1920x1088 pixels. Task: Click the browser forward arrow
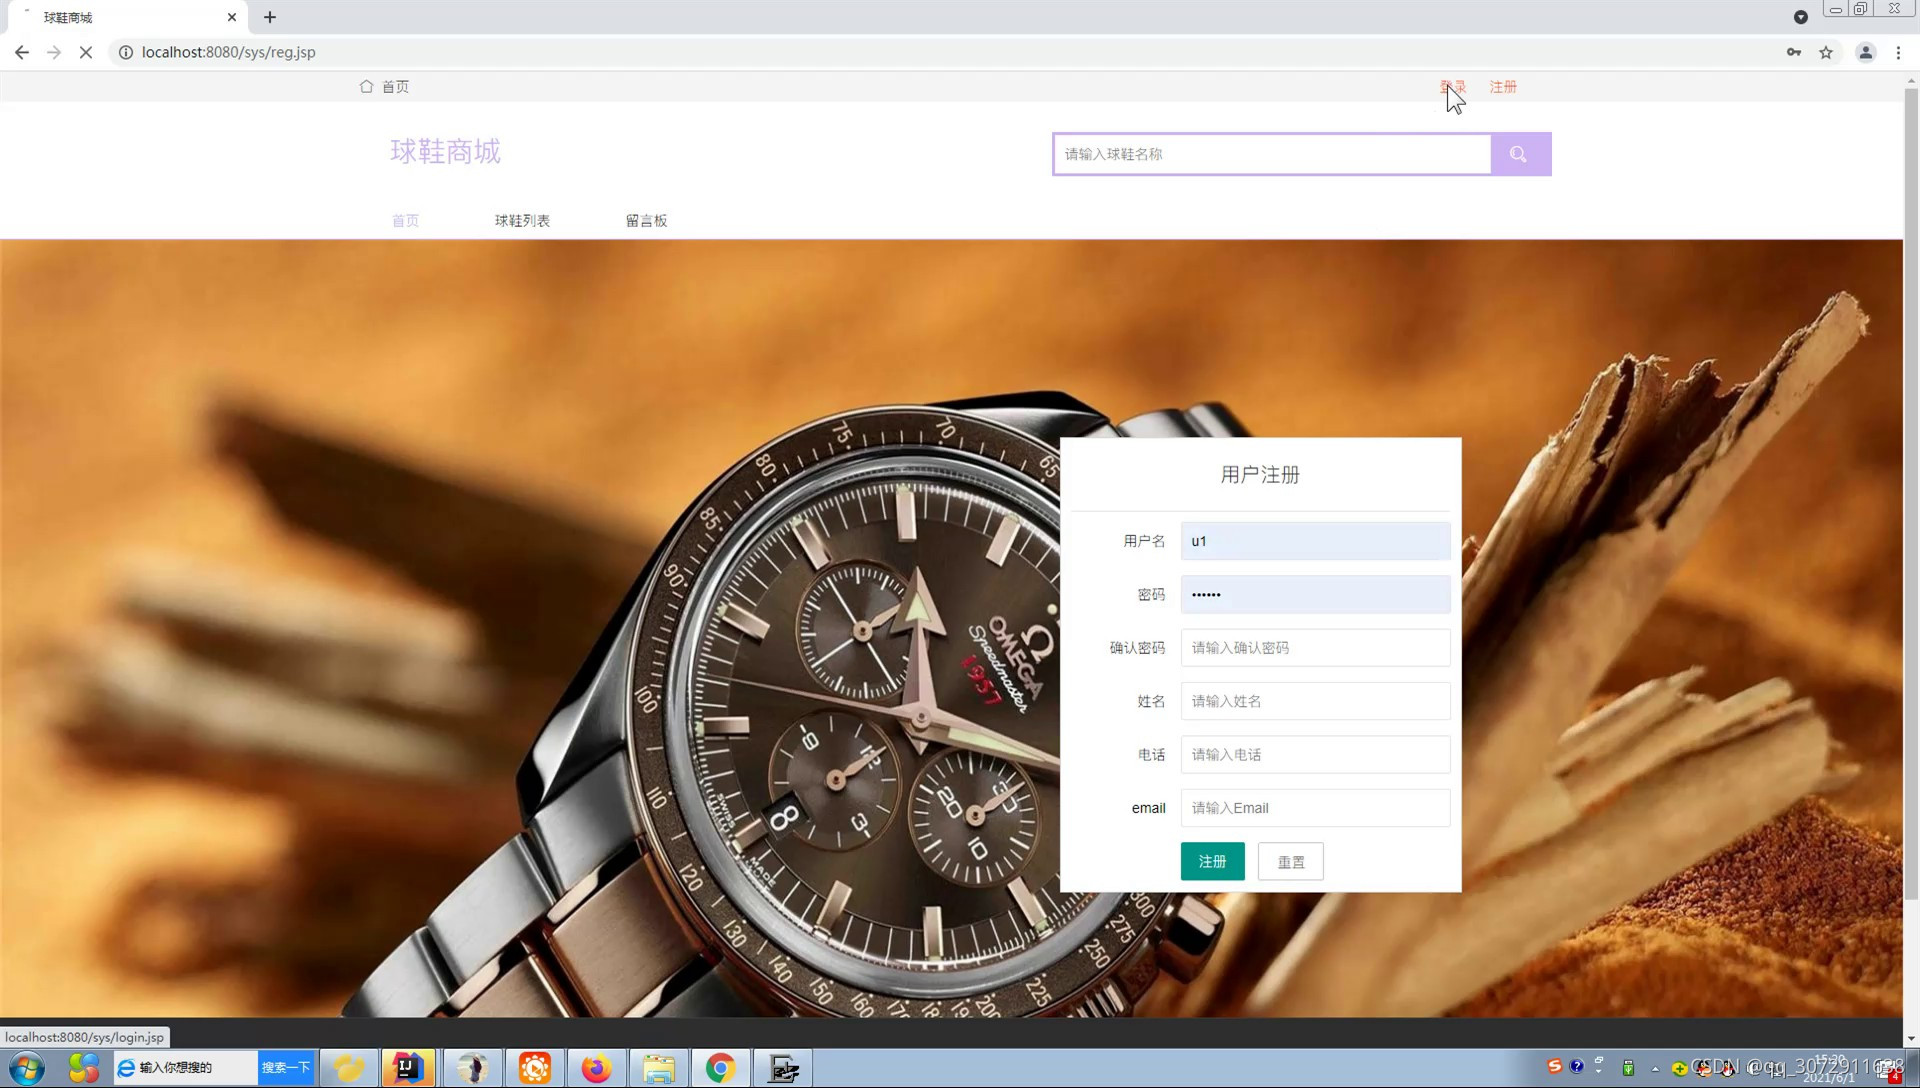pyautogui.click(x=54, y=52)
